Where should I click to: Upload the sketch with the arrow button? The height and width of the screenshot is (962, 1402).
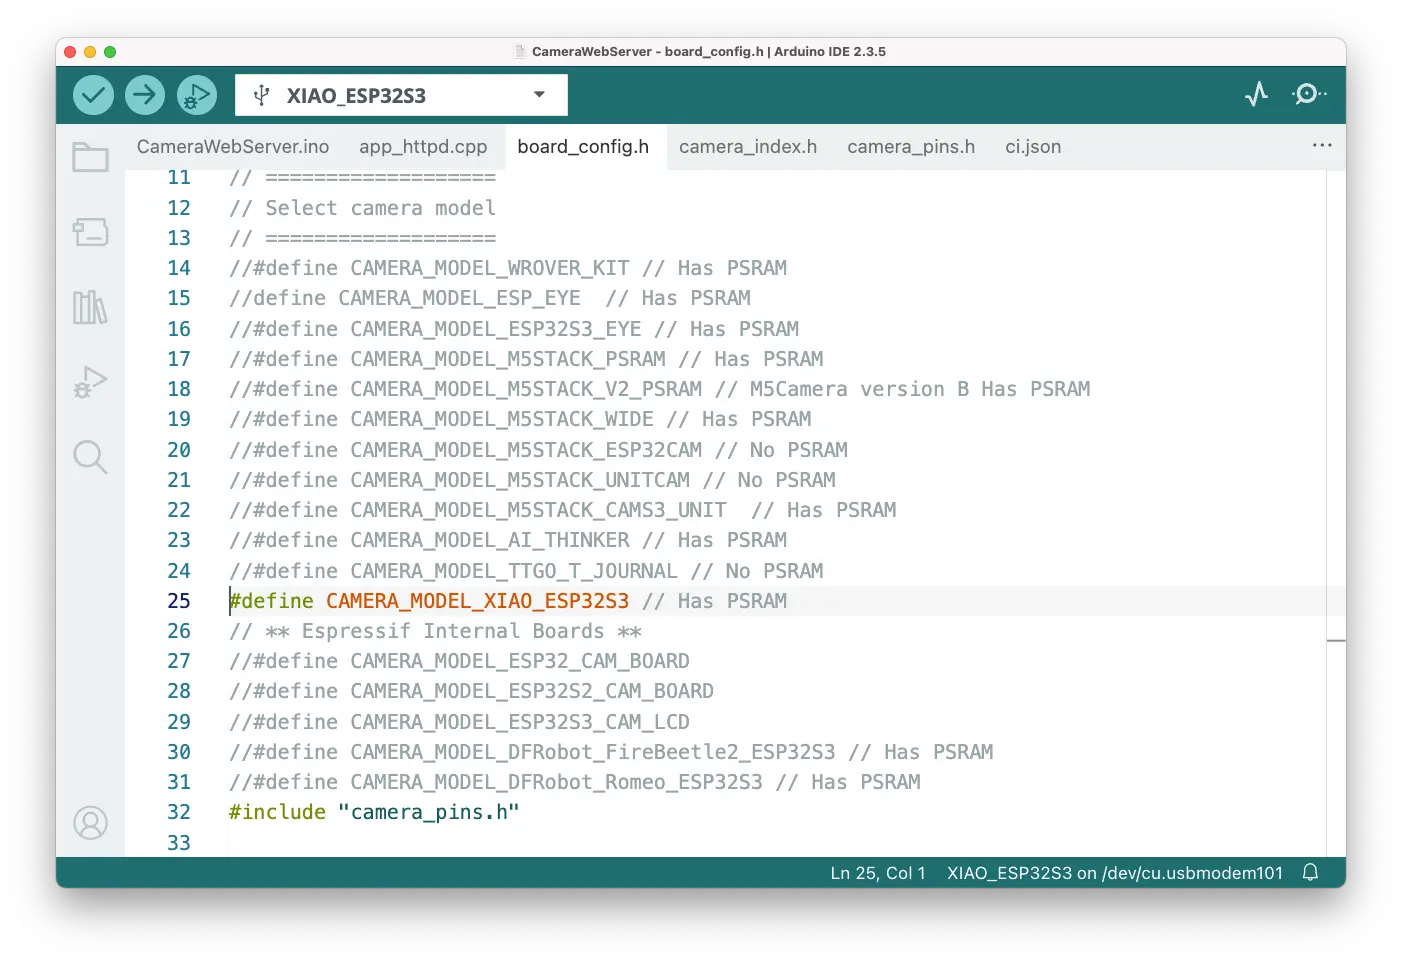coord(145,95)
